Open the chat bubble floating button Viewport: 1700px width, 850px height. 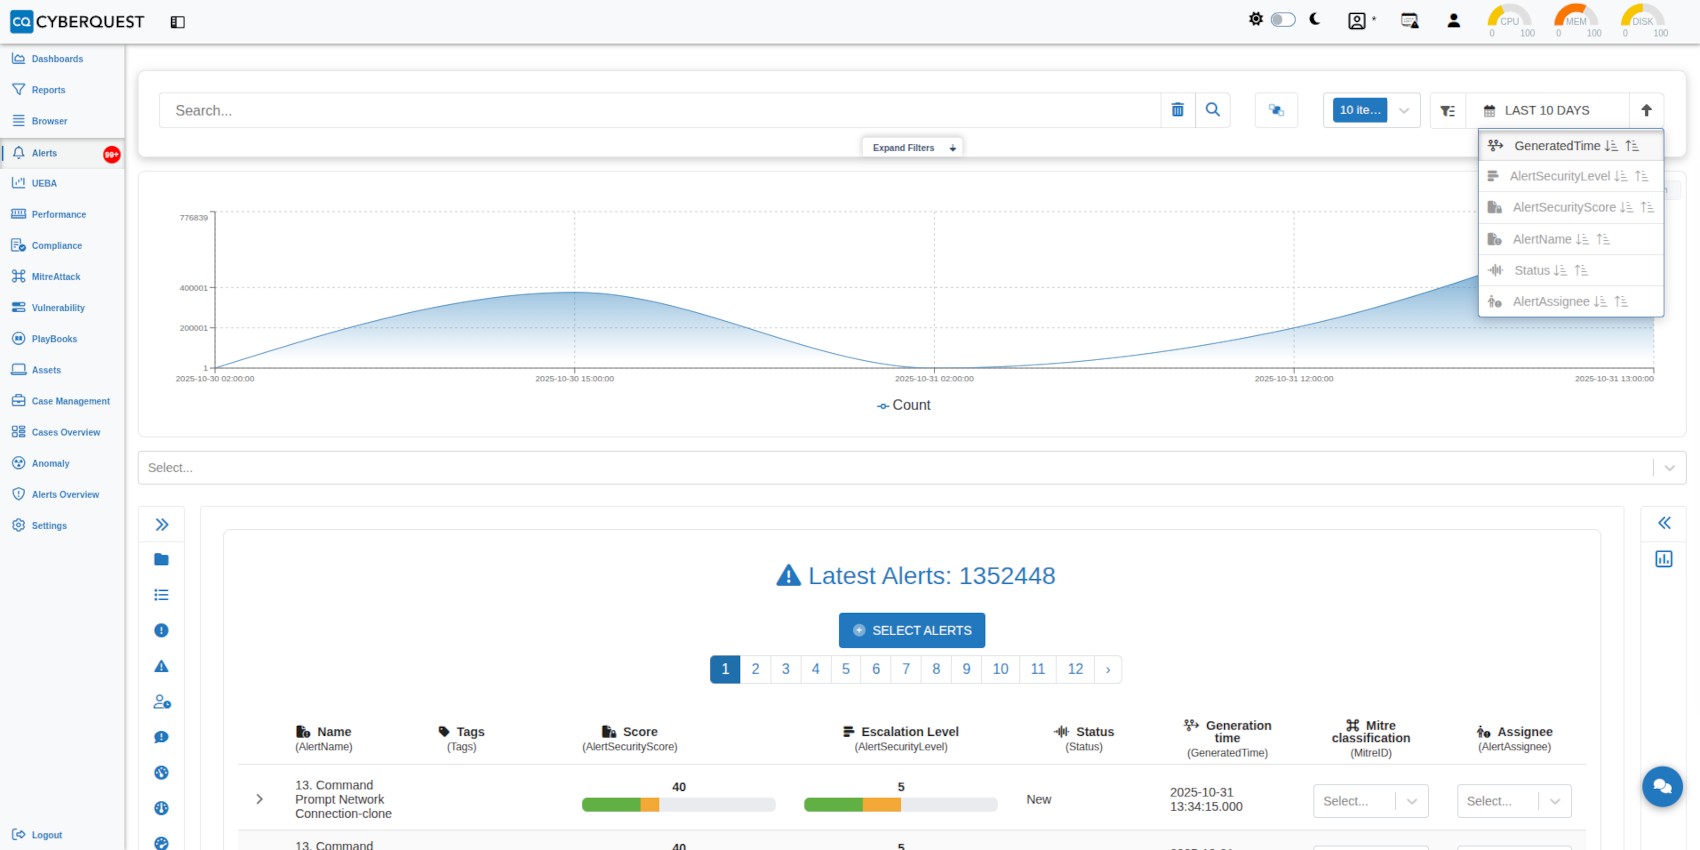[x=1662, y=787]
